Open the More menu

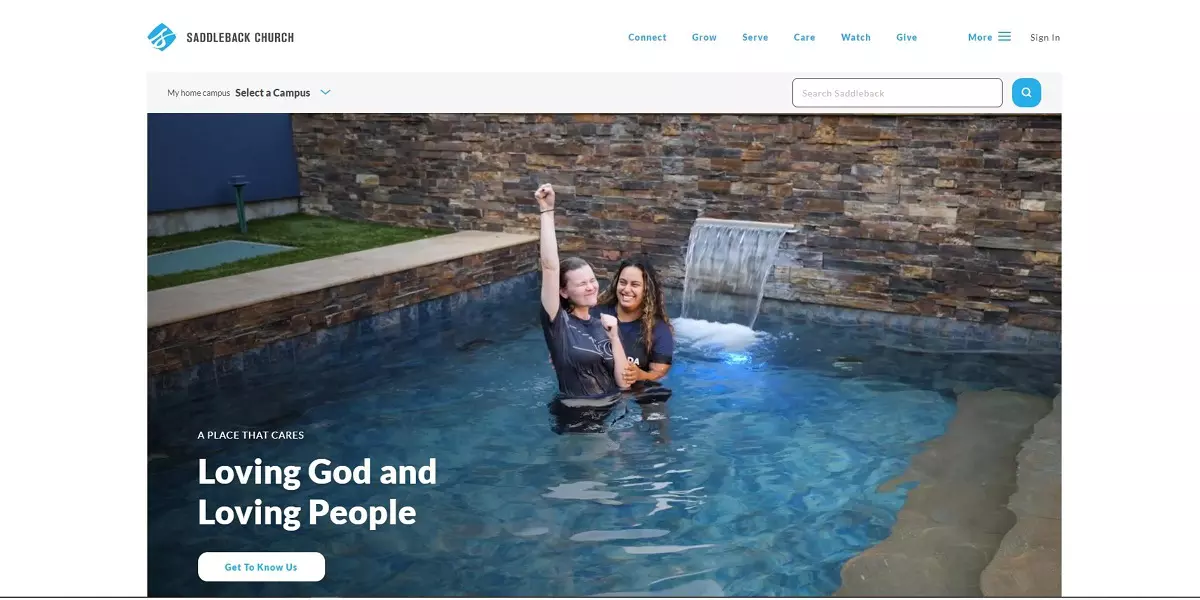980,37
